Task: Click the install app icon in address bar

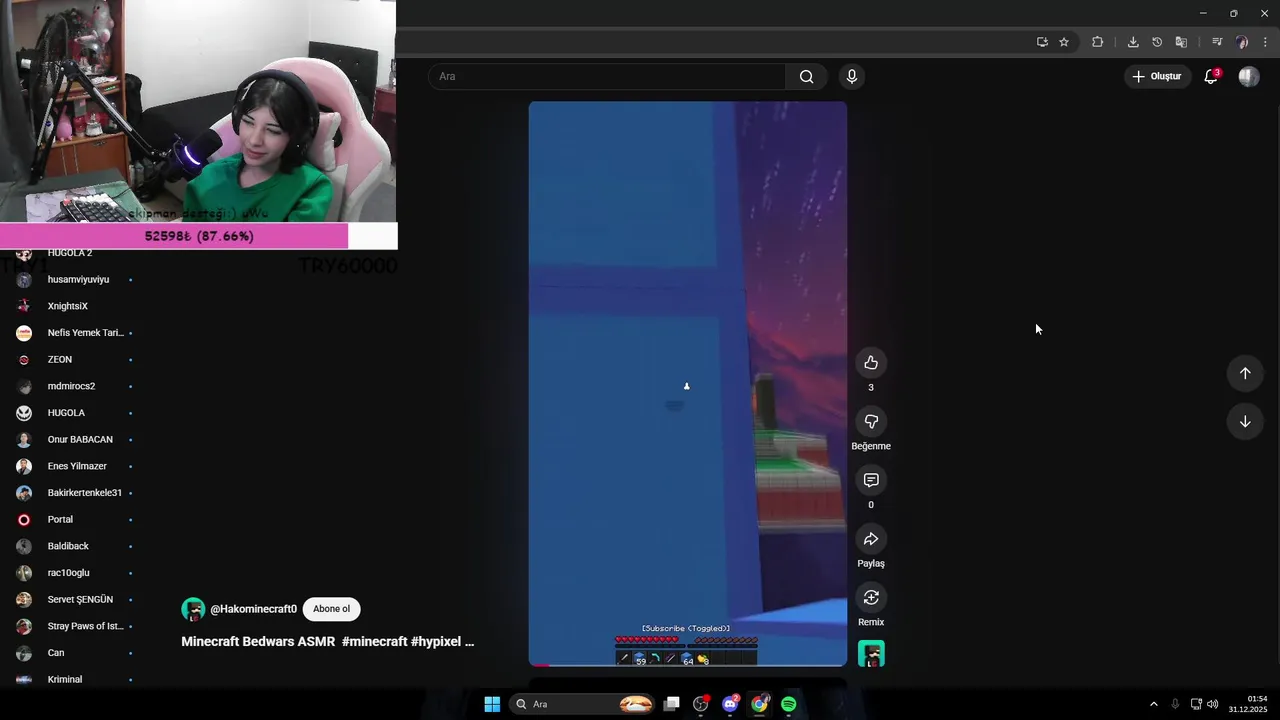Action: tap(1042, 42)
